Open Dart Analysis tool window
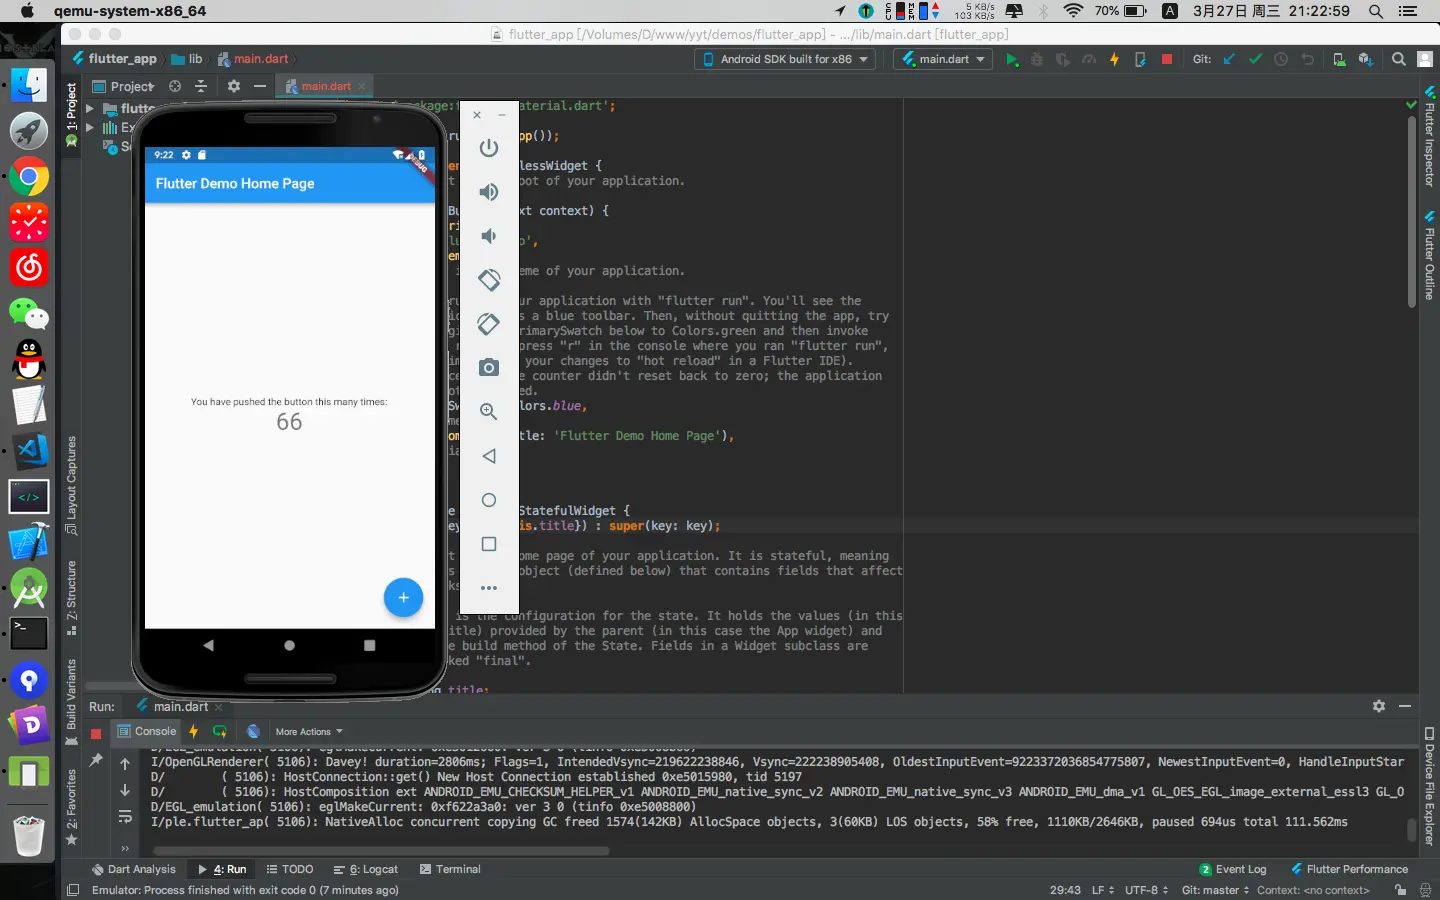Viewport: 1440px width, 900px height. coord(133,870)
